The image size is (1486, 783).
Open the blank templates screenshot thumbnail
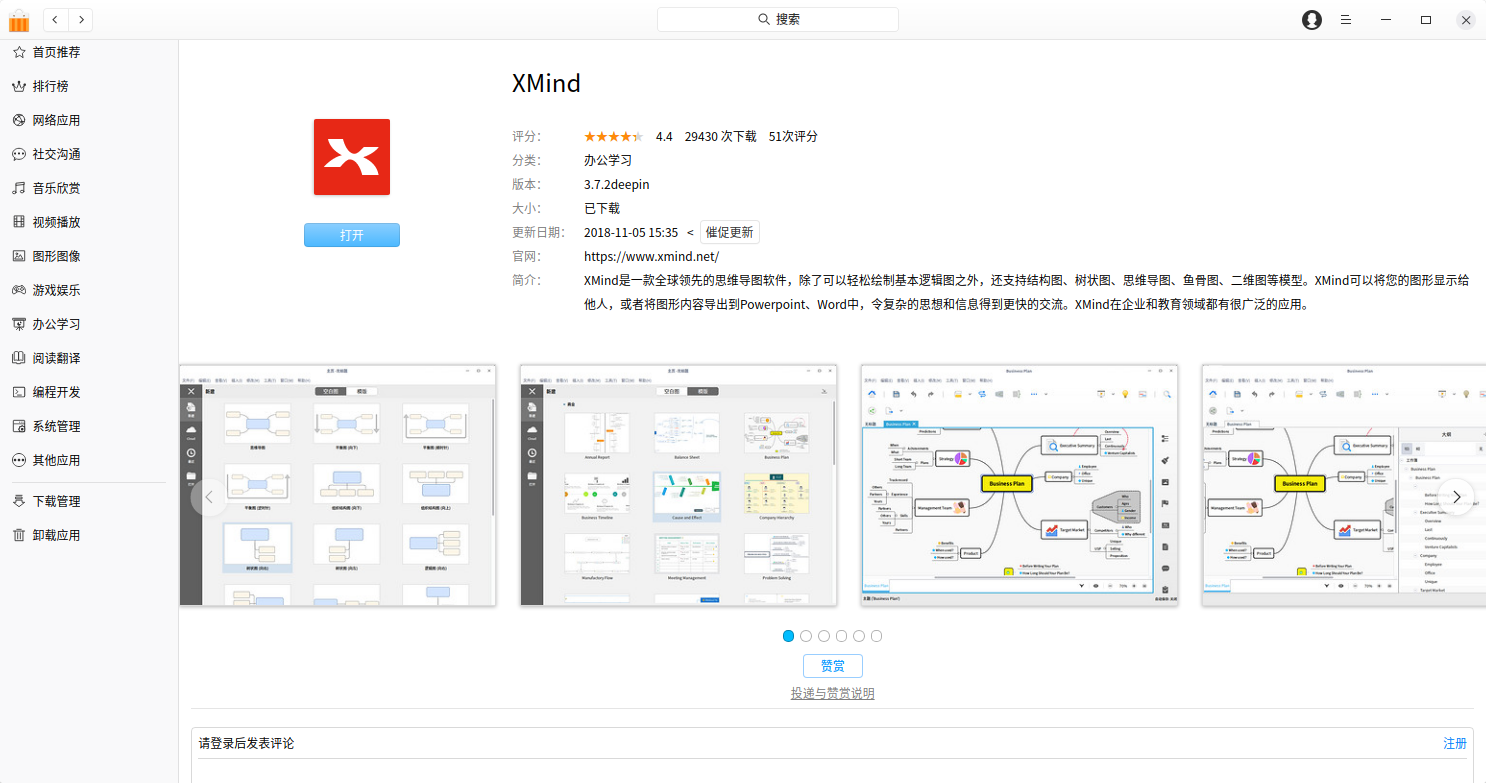[338, 485]
